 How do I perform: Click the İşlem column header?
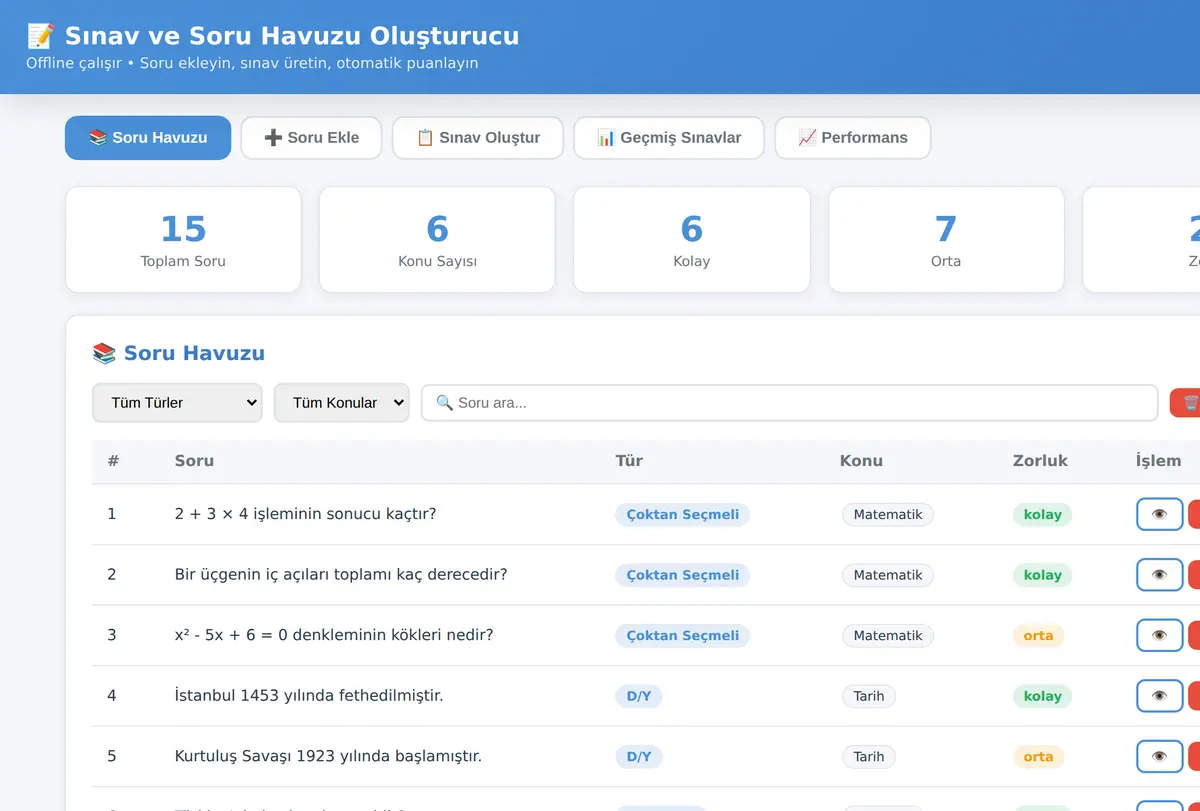click(1159, 461)
